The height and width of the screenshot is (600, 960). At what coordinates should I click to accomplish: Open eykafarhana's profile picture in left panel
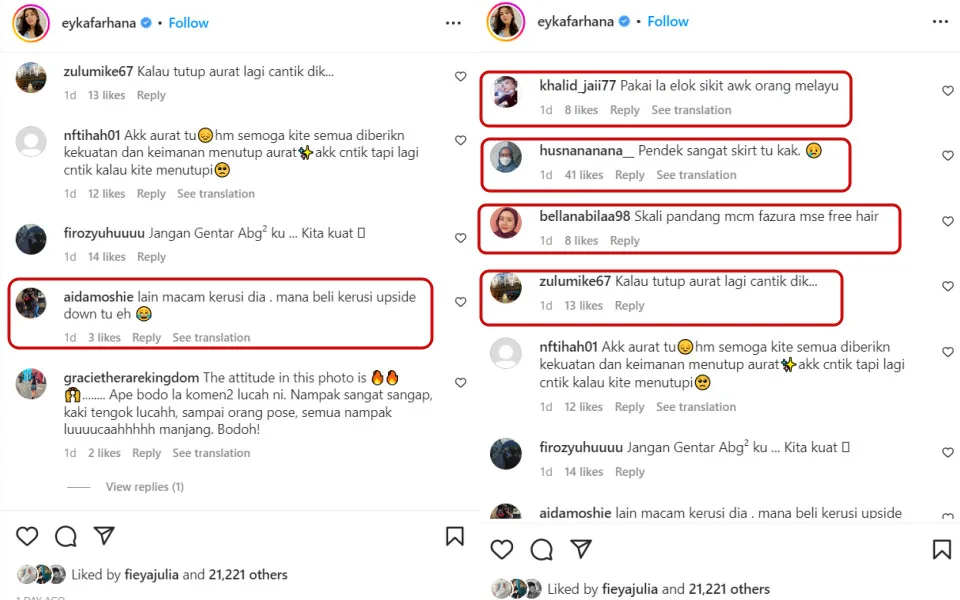tap(31, 22)
